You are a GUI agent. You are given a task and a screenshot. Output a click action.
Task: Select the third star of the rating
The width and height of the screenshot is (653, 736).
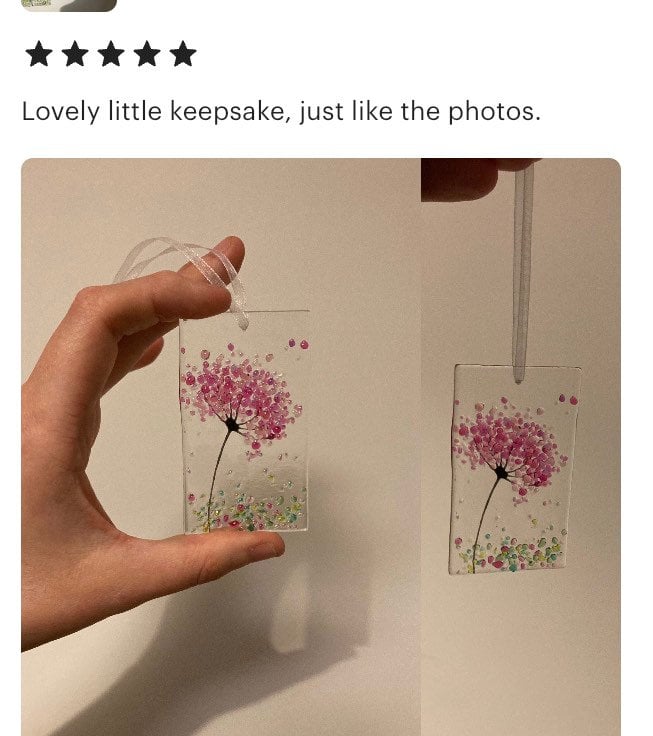point(111,54)
